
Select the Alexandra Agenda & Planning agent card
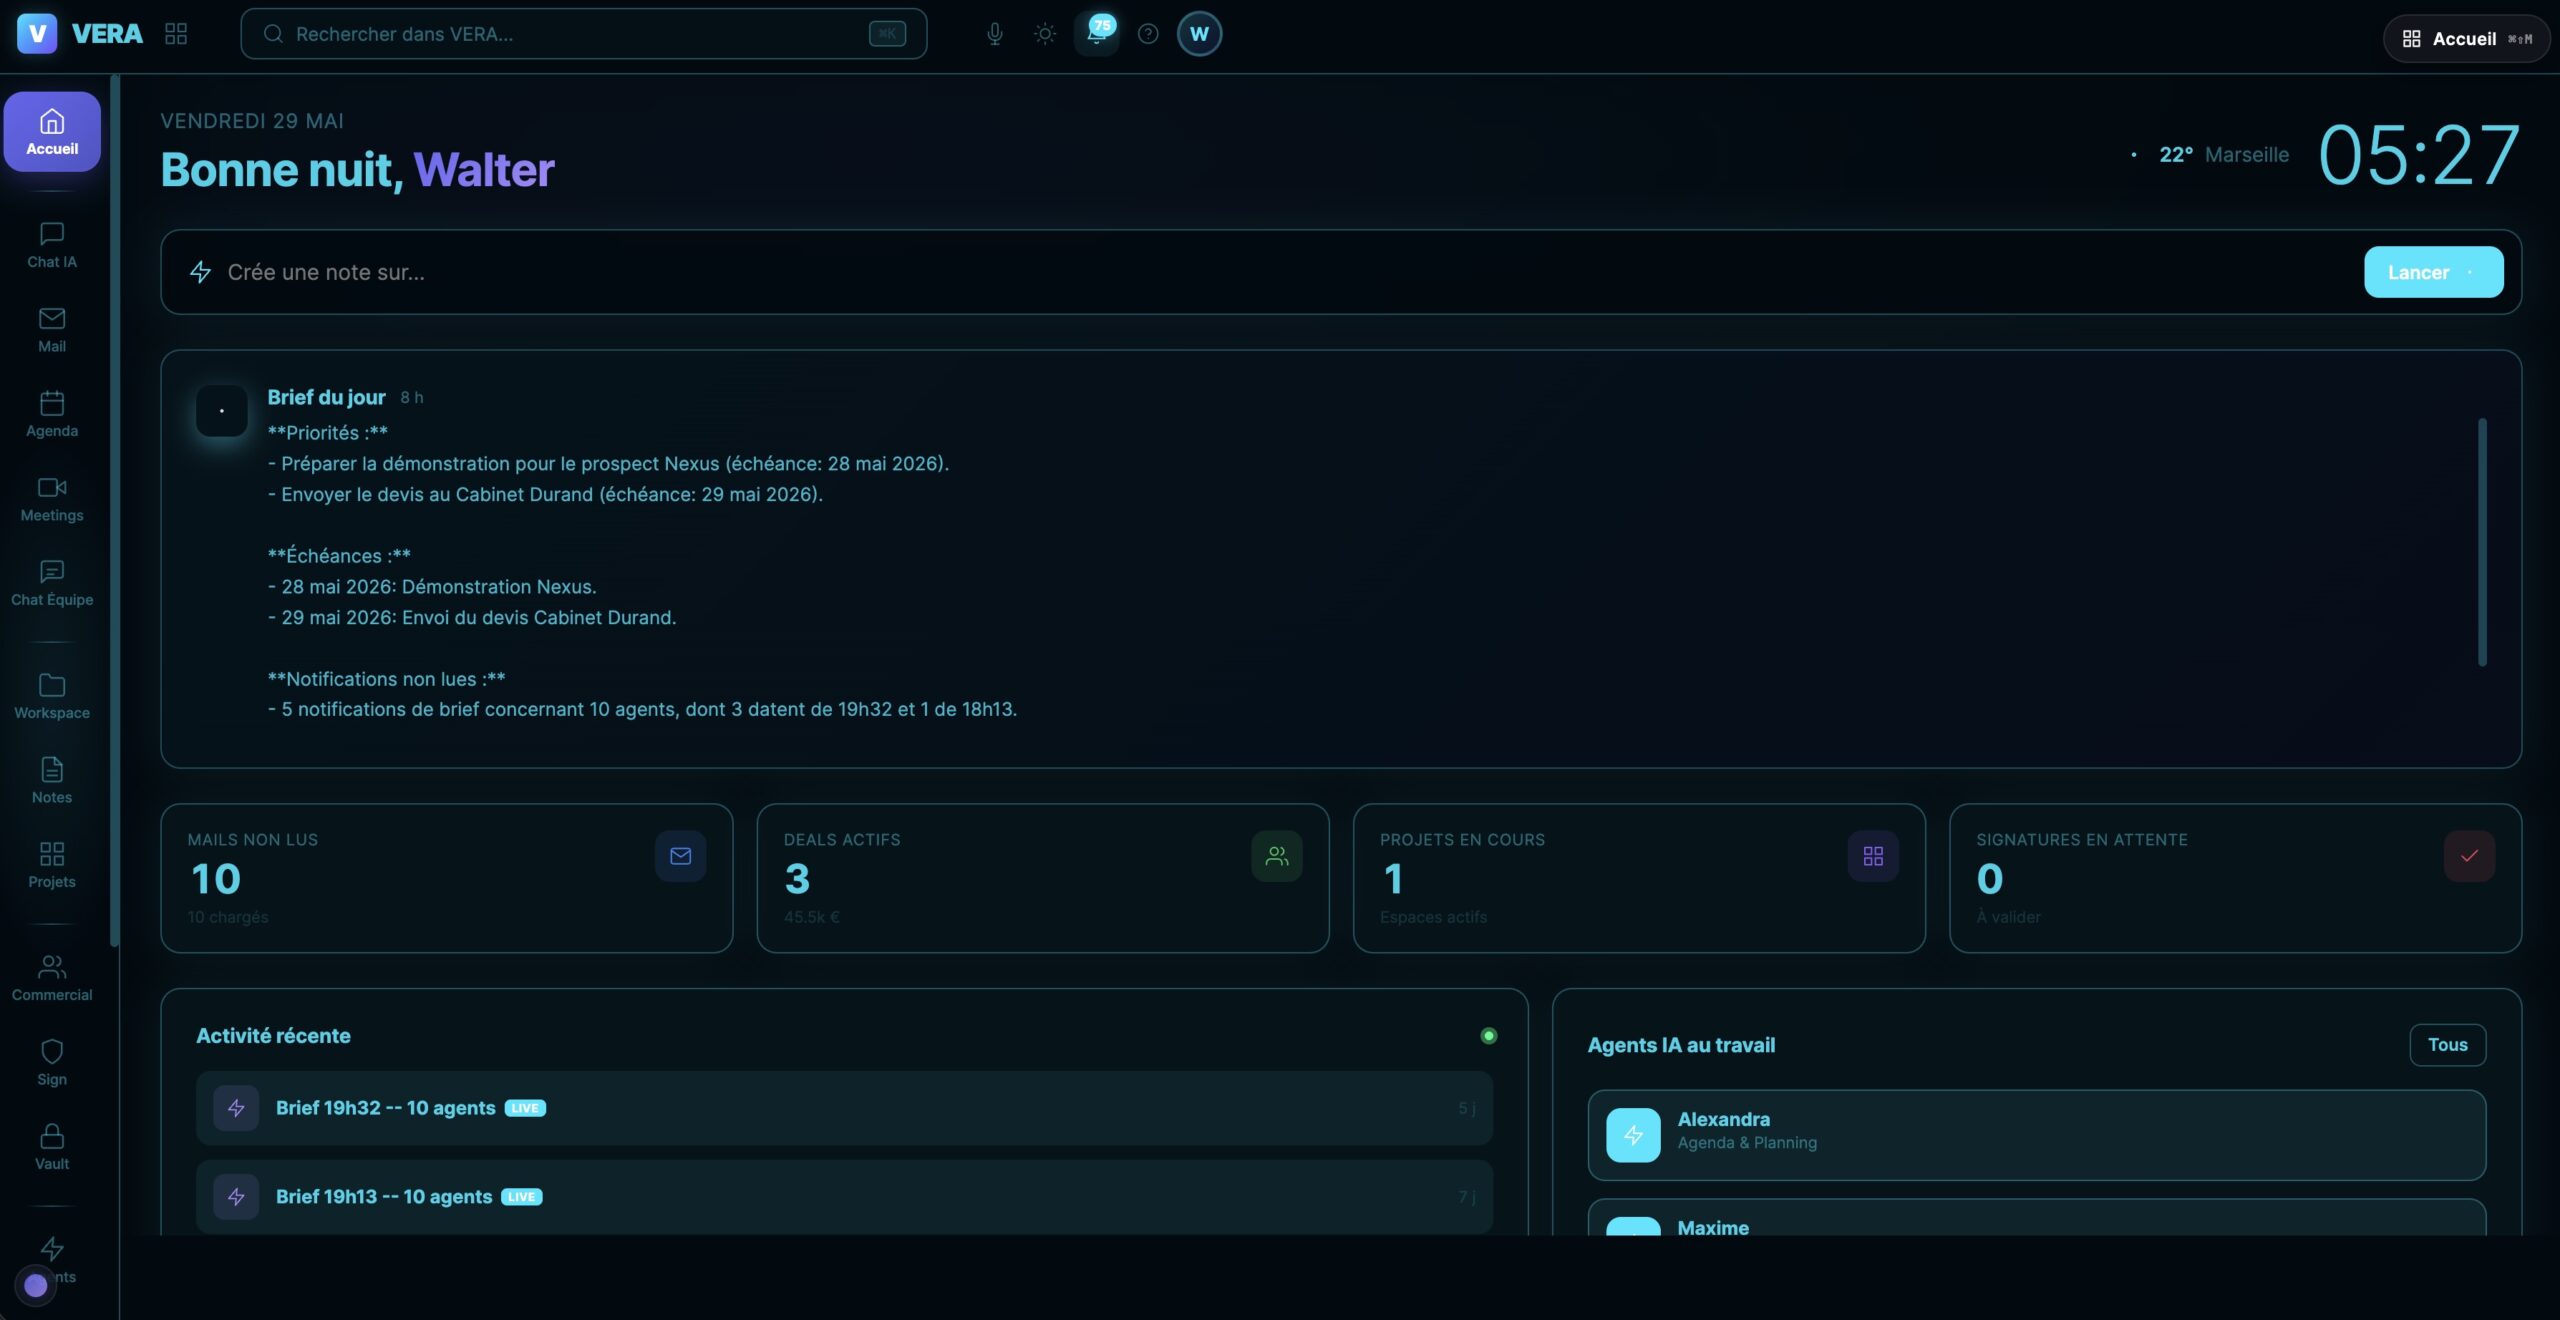pos(2036,1135)
